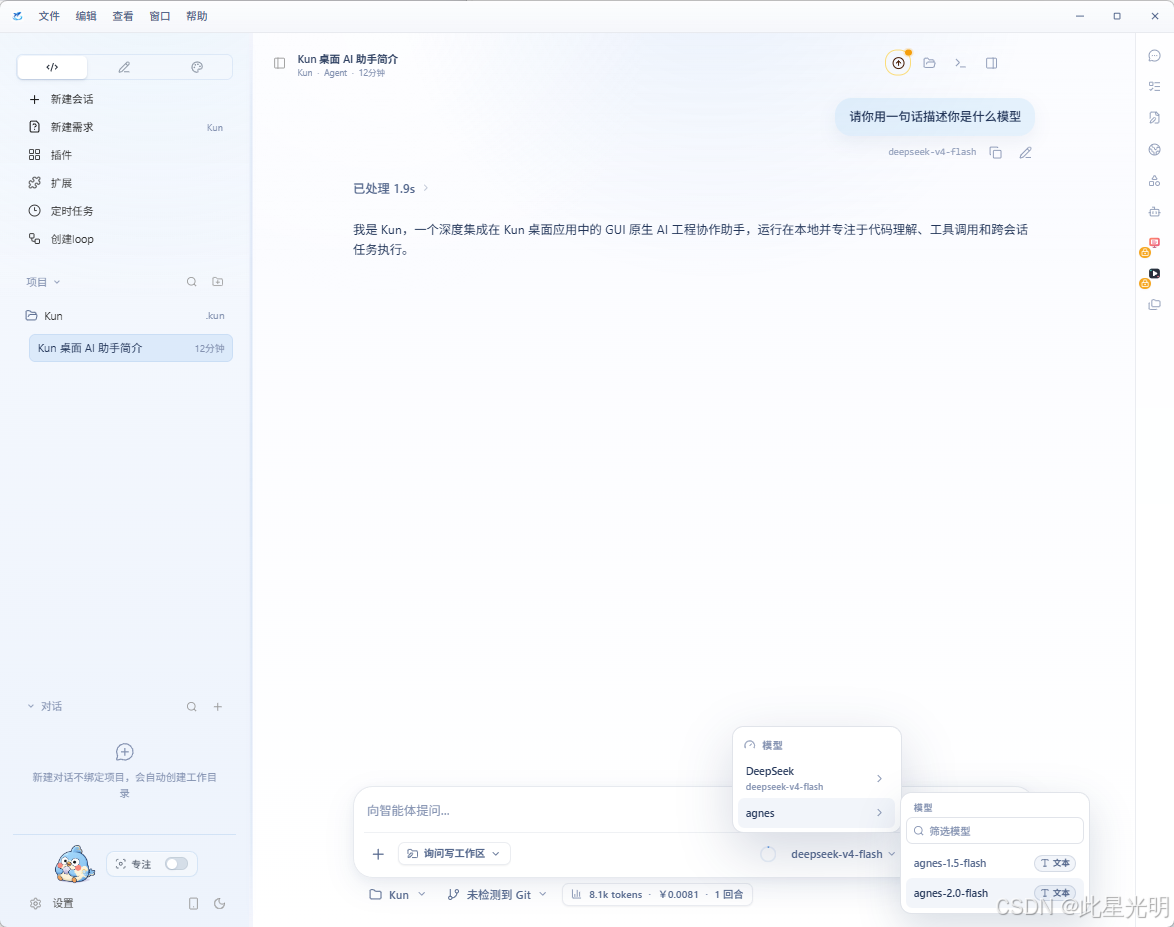Click the device icon near settings
The width and height of the screenshot is (1174, 927).
193,904
